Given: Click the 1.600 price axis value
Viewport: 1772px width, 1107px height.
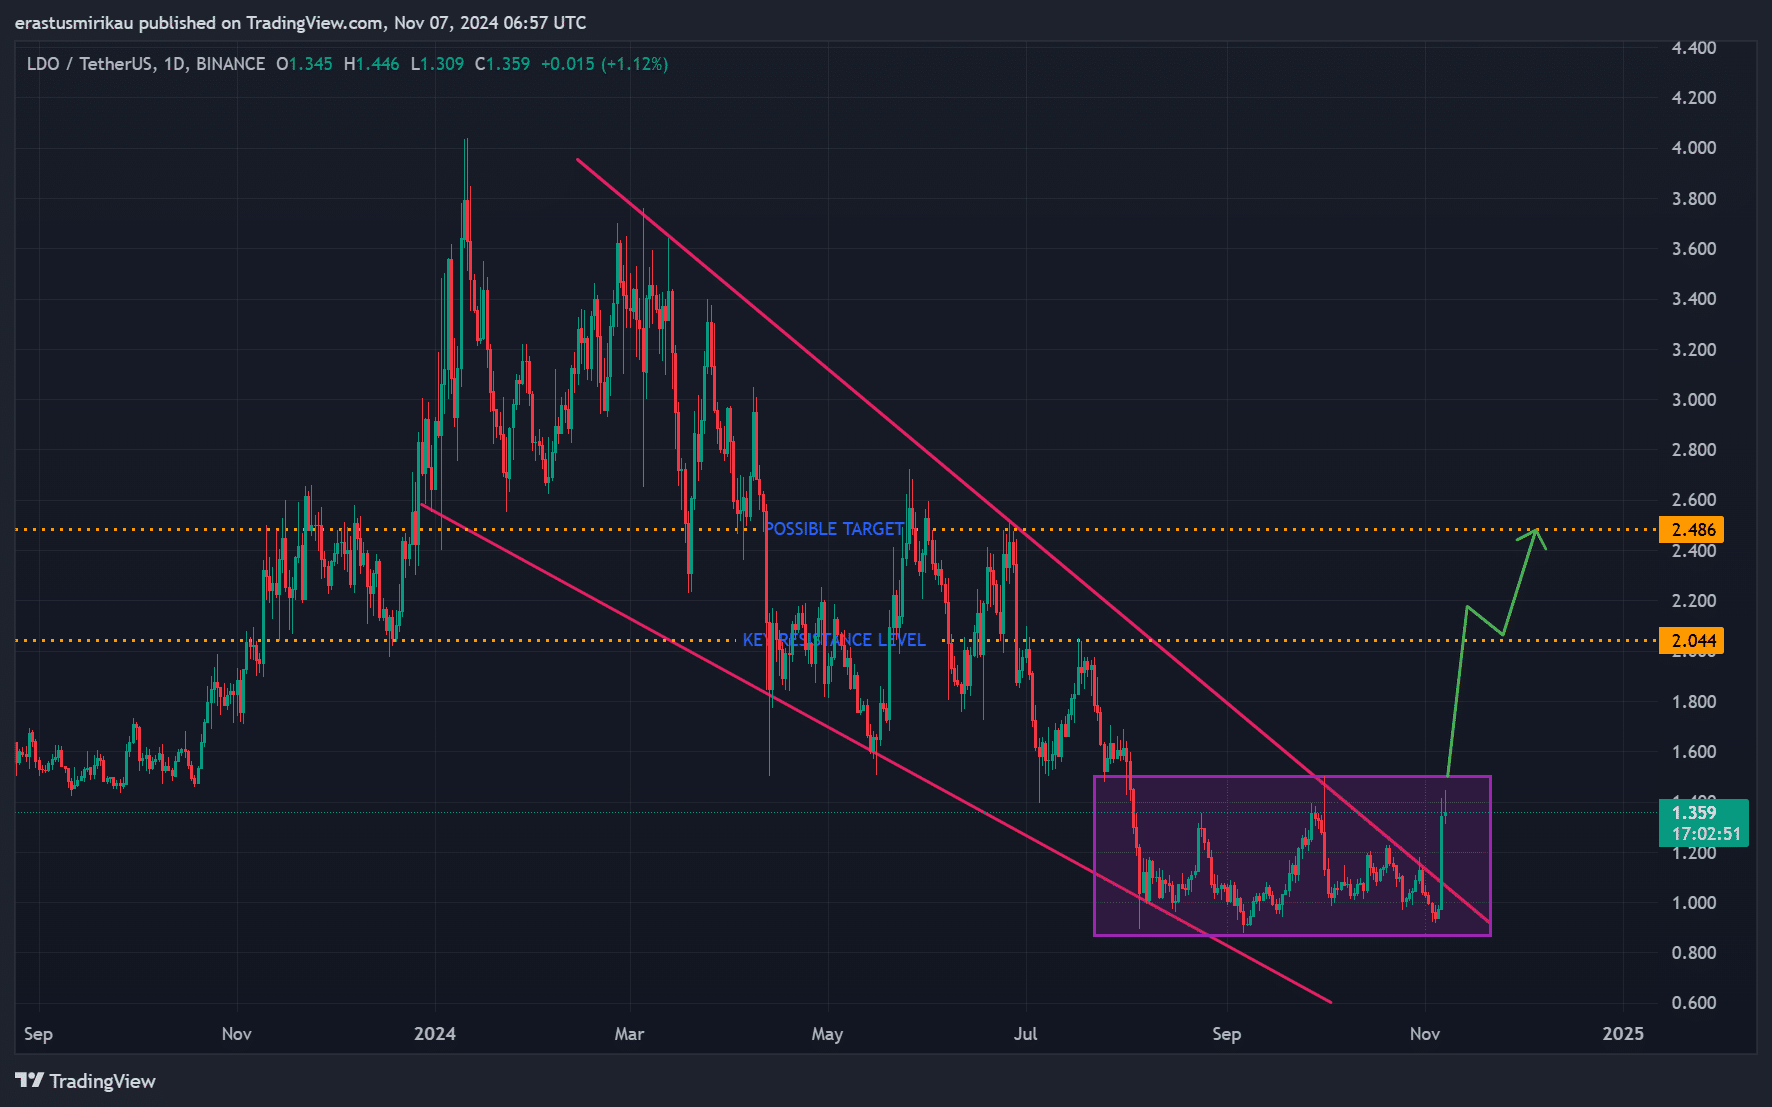Looking at the screenshot, I should tap(1694, 752).
